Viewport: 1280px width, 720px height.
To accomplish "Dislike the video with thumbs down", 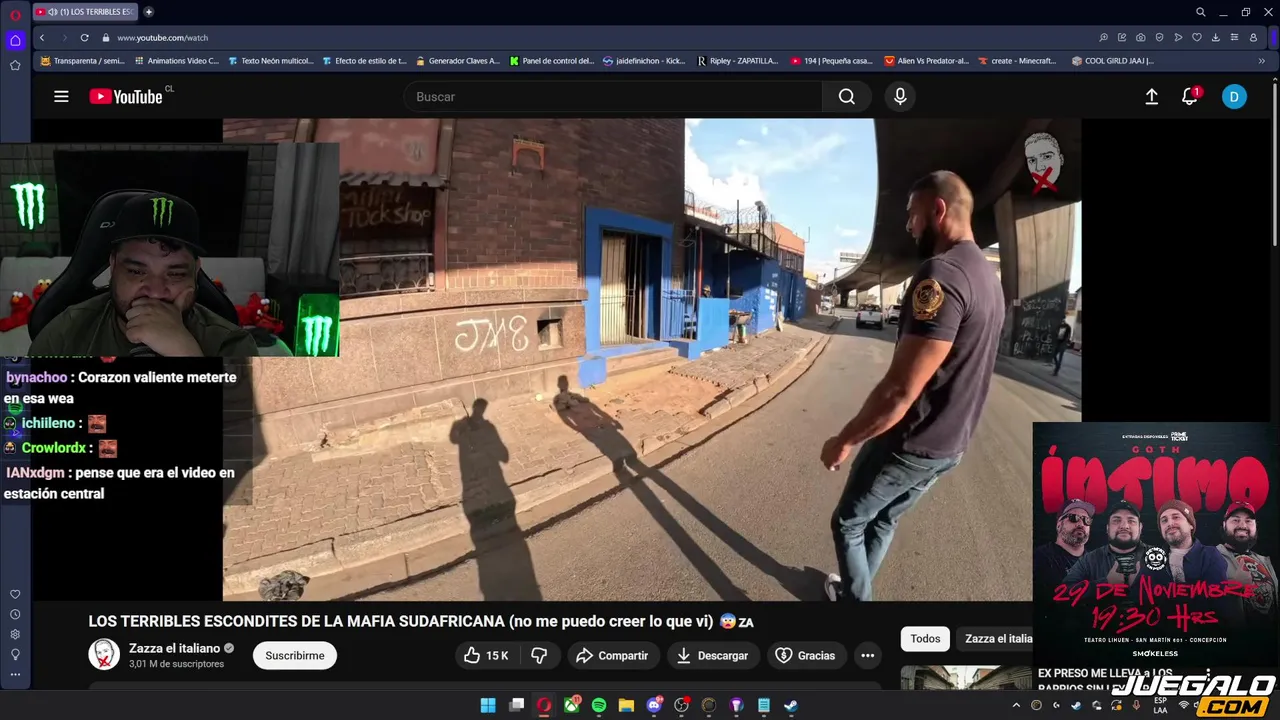I will (539, 656).
